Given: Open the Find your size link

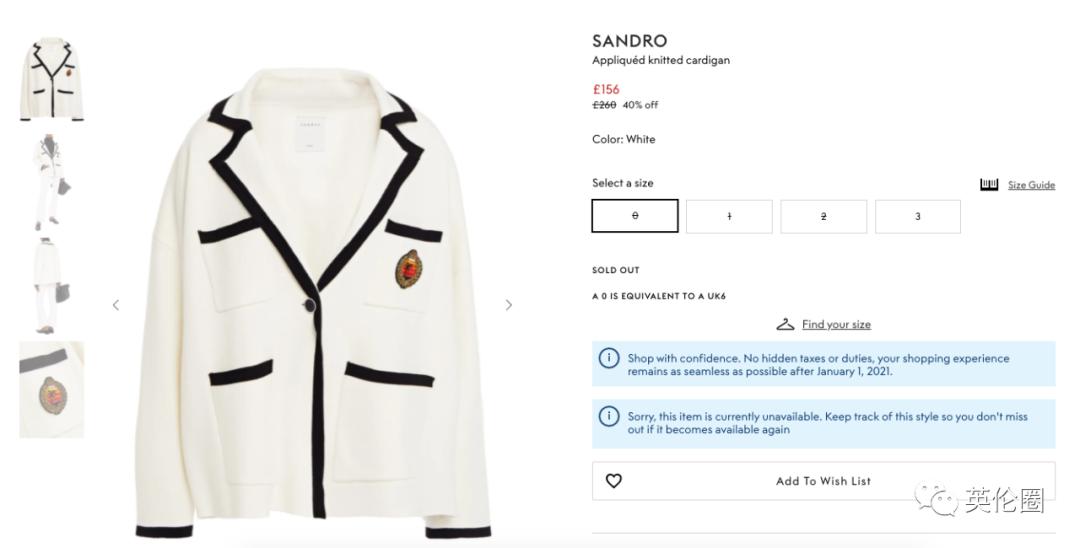Looking at the screenshot, I should click(836, 324).
